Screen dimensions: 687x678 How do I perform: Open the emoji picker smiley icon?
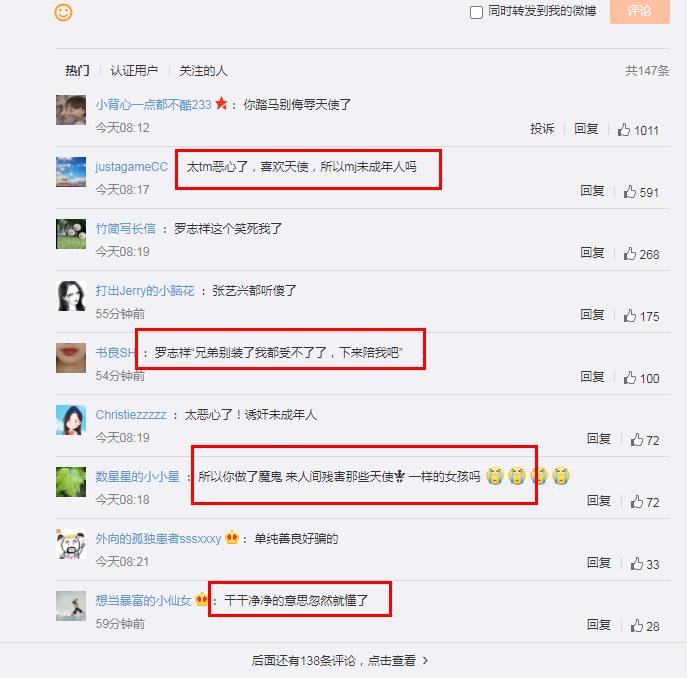[63, 12]
